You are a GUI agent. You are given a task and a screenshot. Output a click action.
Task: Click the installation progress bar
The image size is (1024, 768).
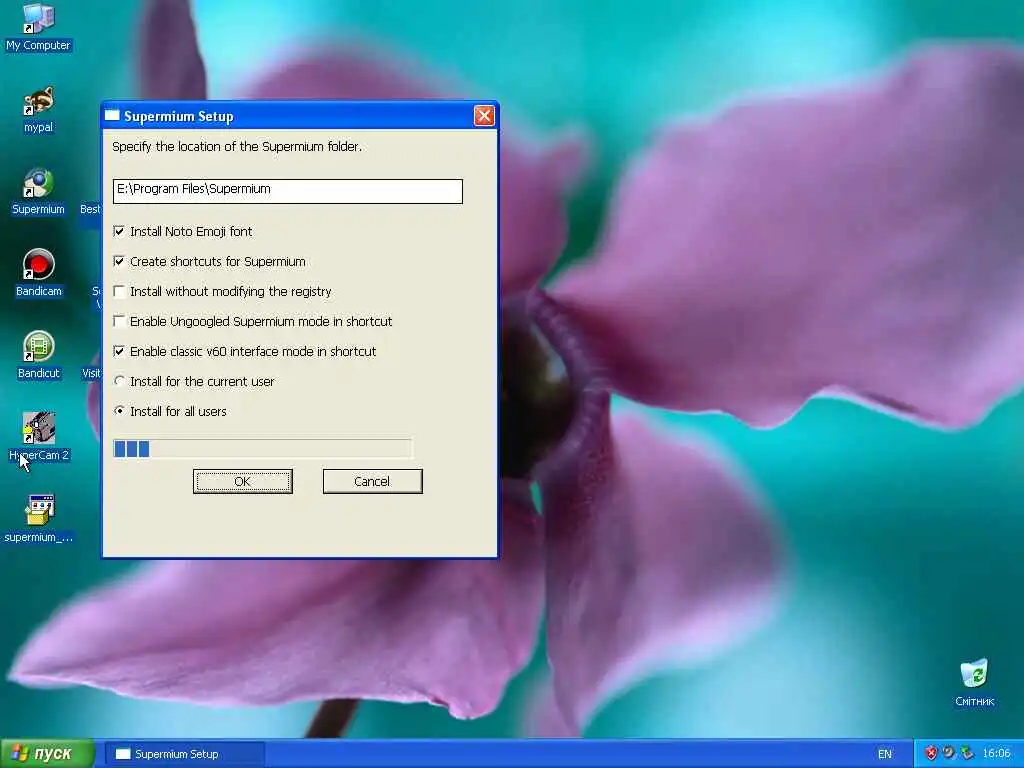point(263,449)
